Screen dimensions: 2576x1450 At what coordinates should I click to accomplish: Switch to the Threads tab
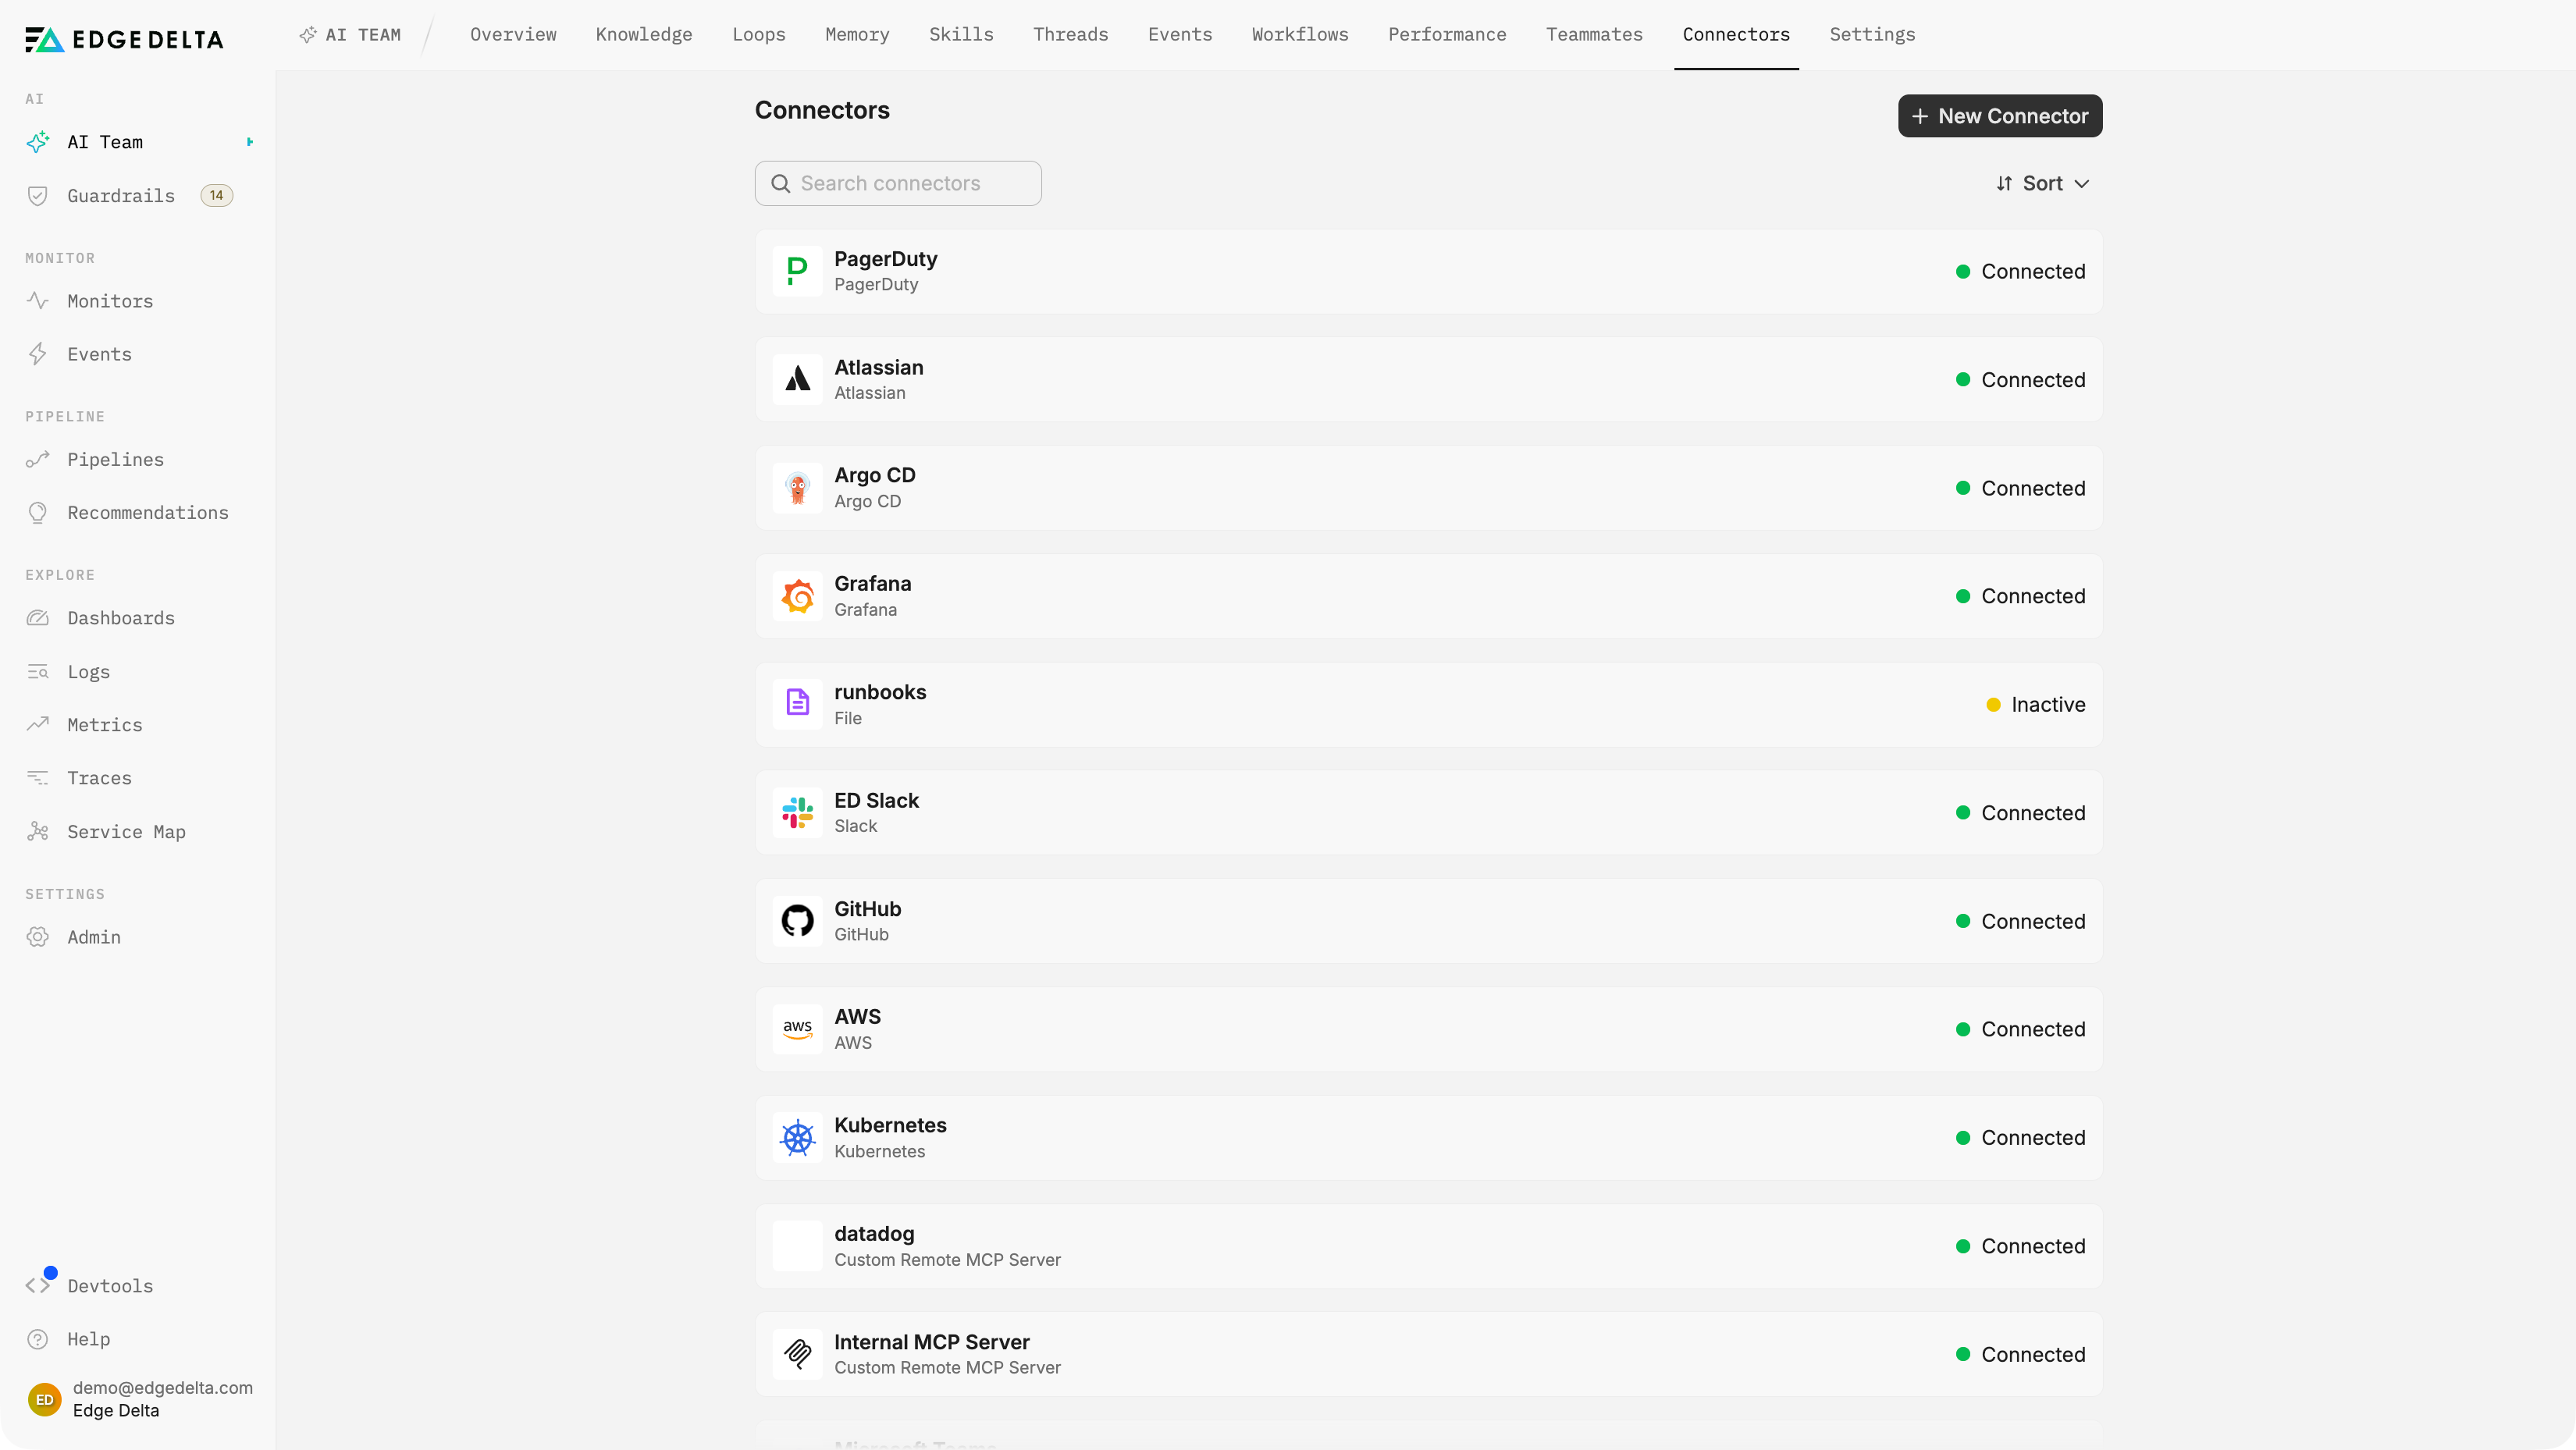[x=1070, y=35]
